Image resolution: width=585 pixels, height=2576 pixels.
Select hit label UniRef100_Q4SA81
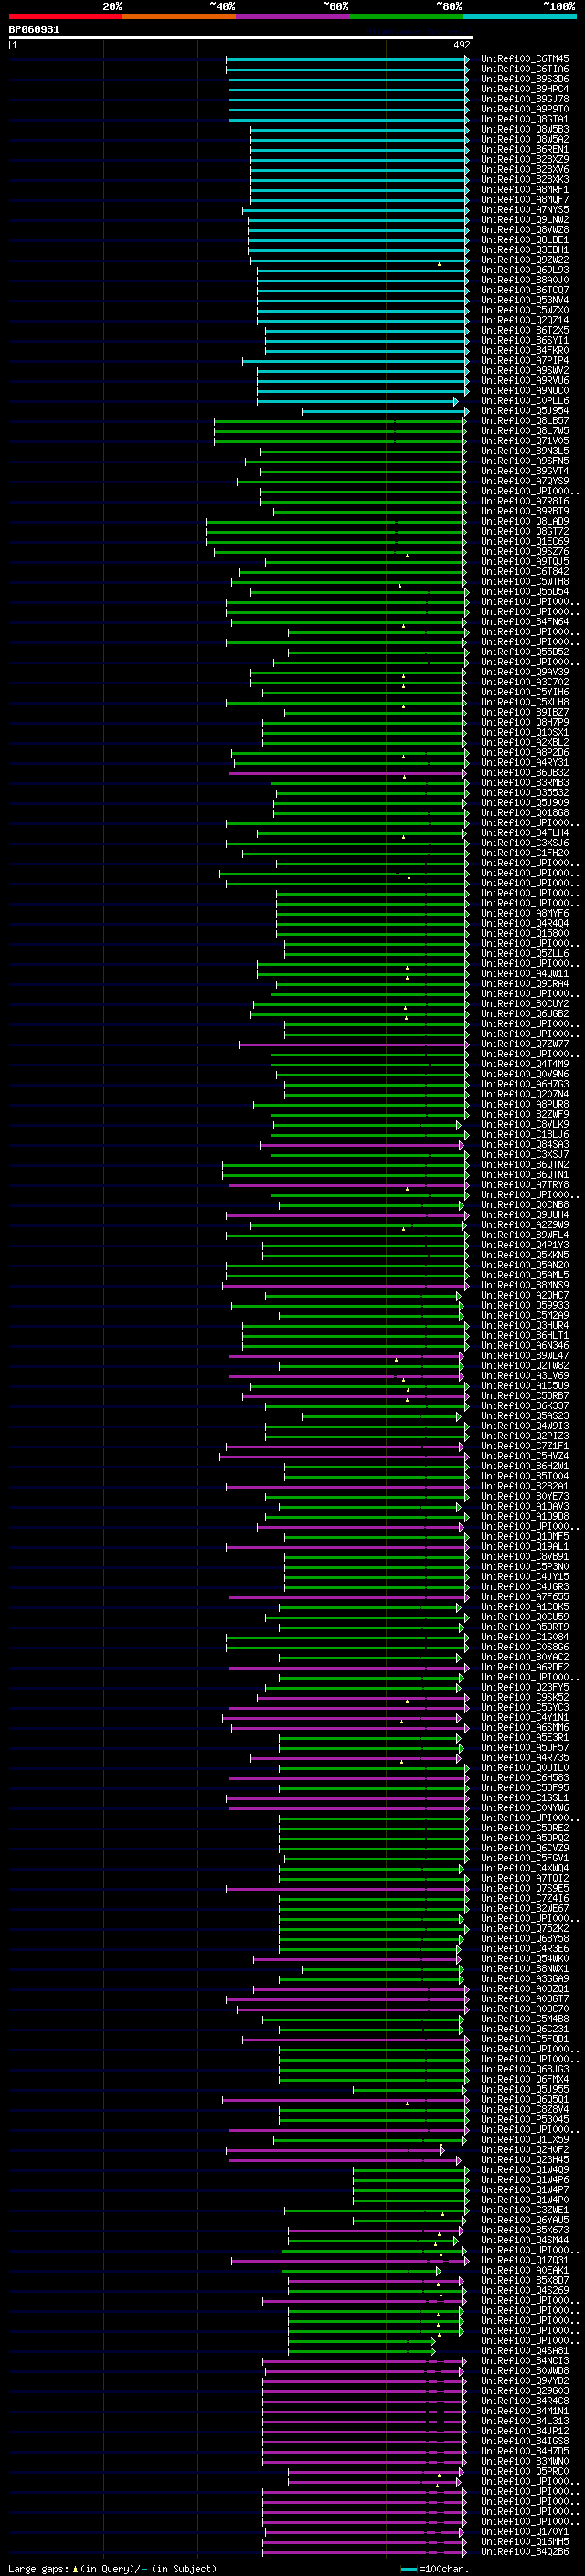(525, 2352)
